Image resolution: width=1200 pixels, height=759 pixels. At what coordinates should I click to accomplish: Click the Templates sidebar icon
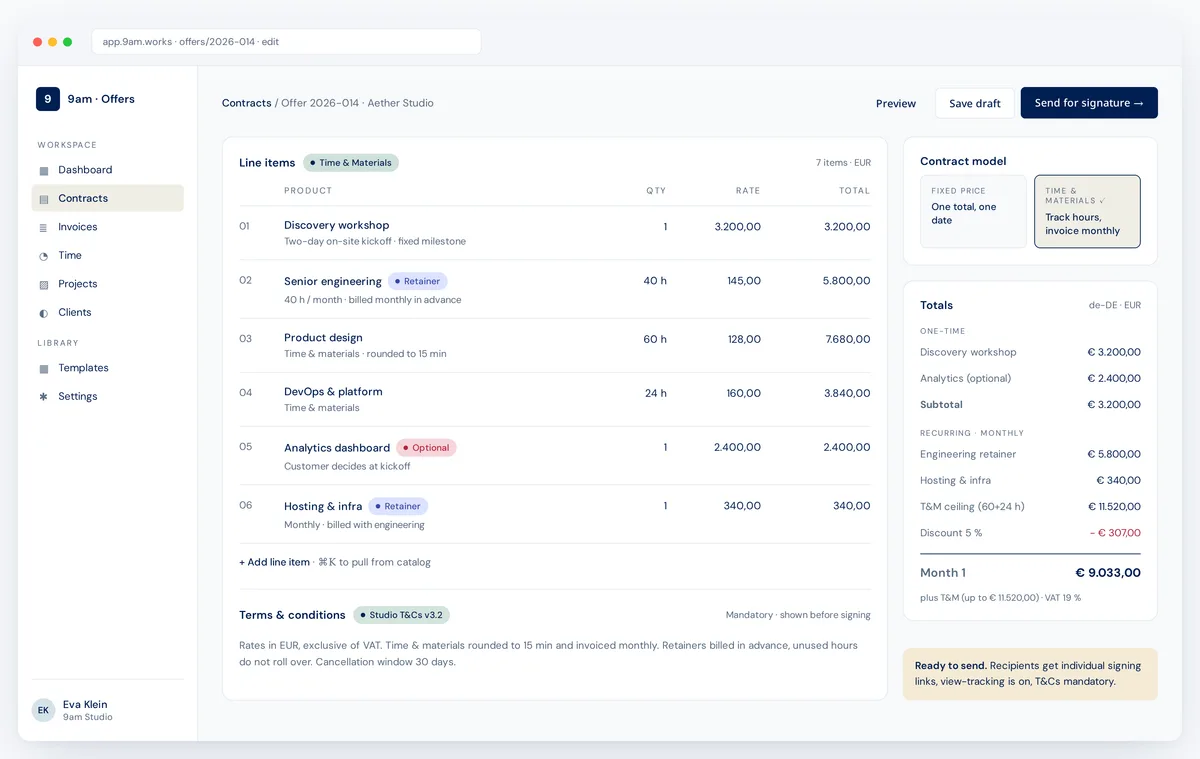(43, 369)
